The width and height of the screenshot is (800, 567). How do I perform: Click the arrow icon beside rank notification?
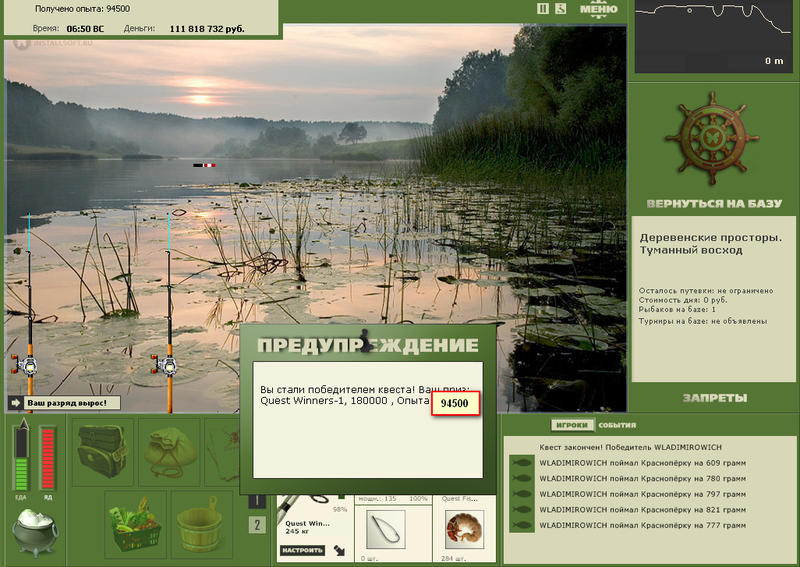click(15, 403)
